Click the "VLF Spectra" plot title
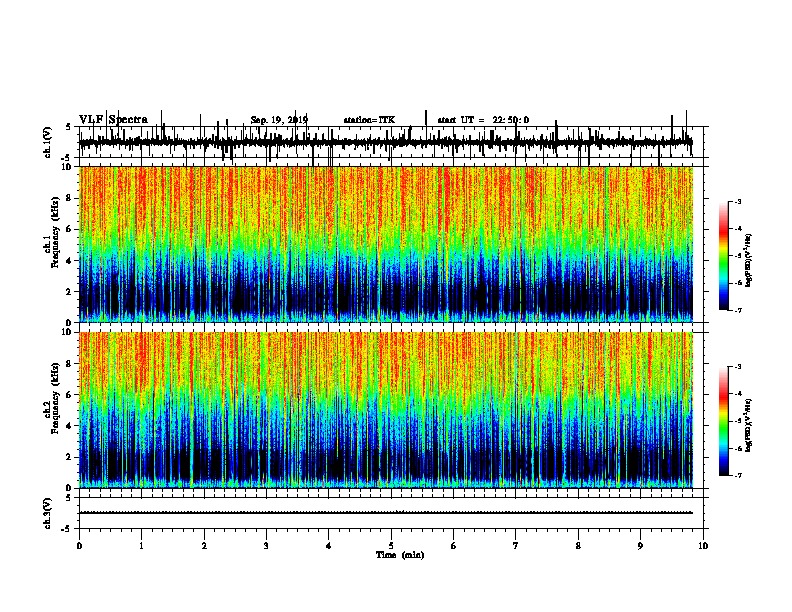Image resolution: width=792 pixels, height=612 pixels. [x=114, y=120]
